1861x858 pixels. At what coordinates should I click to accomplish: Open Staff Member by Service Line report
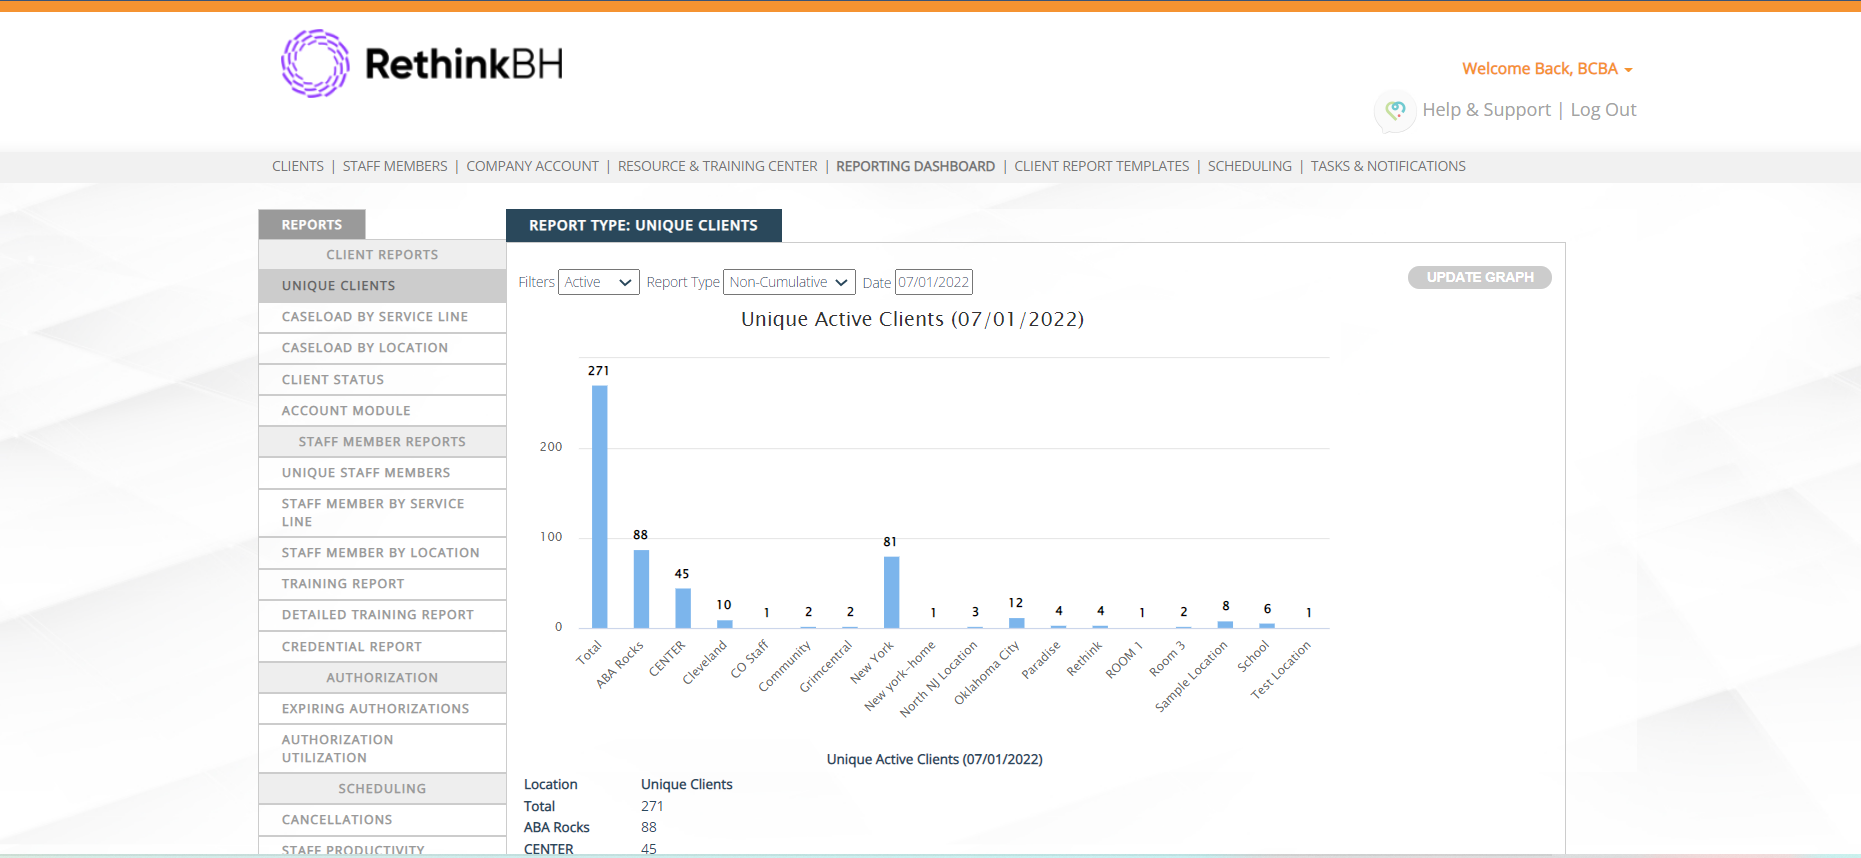click(x=382, y=513)
